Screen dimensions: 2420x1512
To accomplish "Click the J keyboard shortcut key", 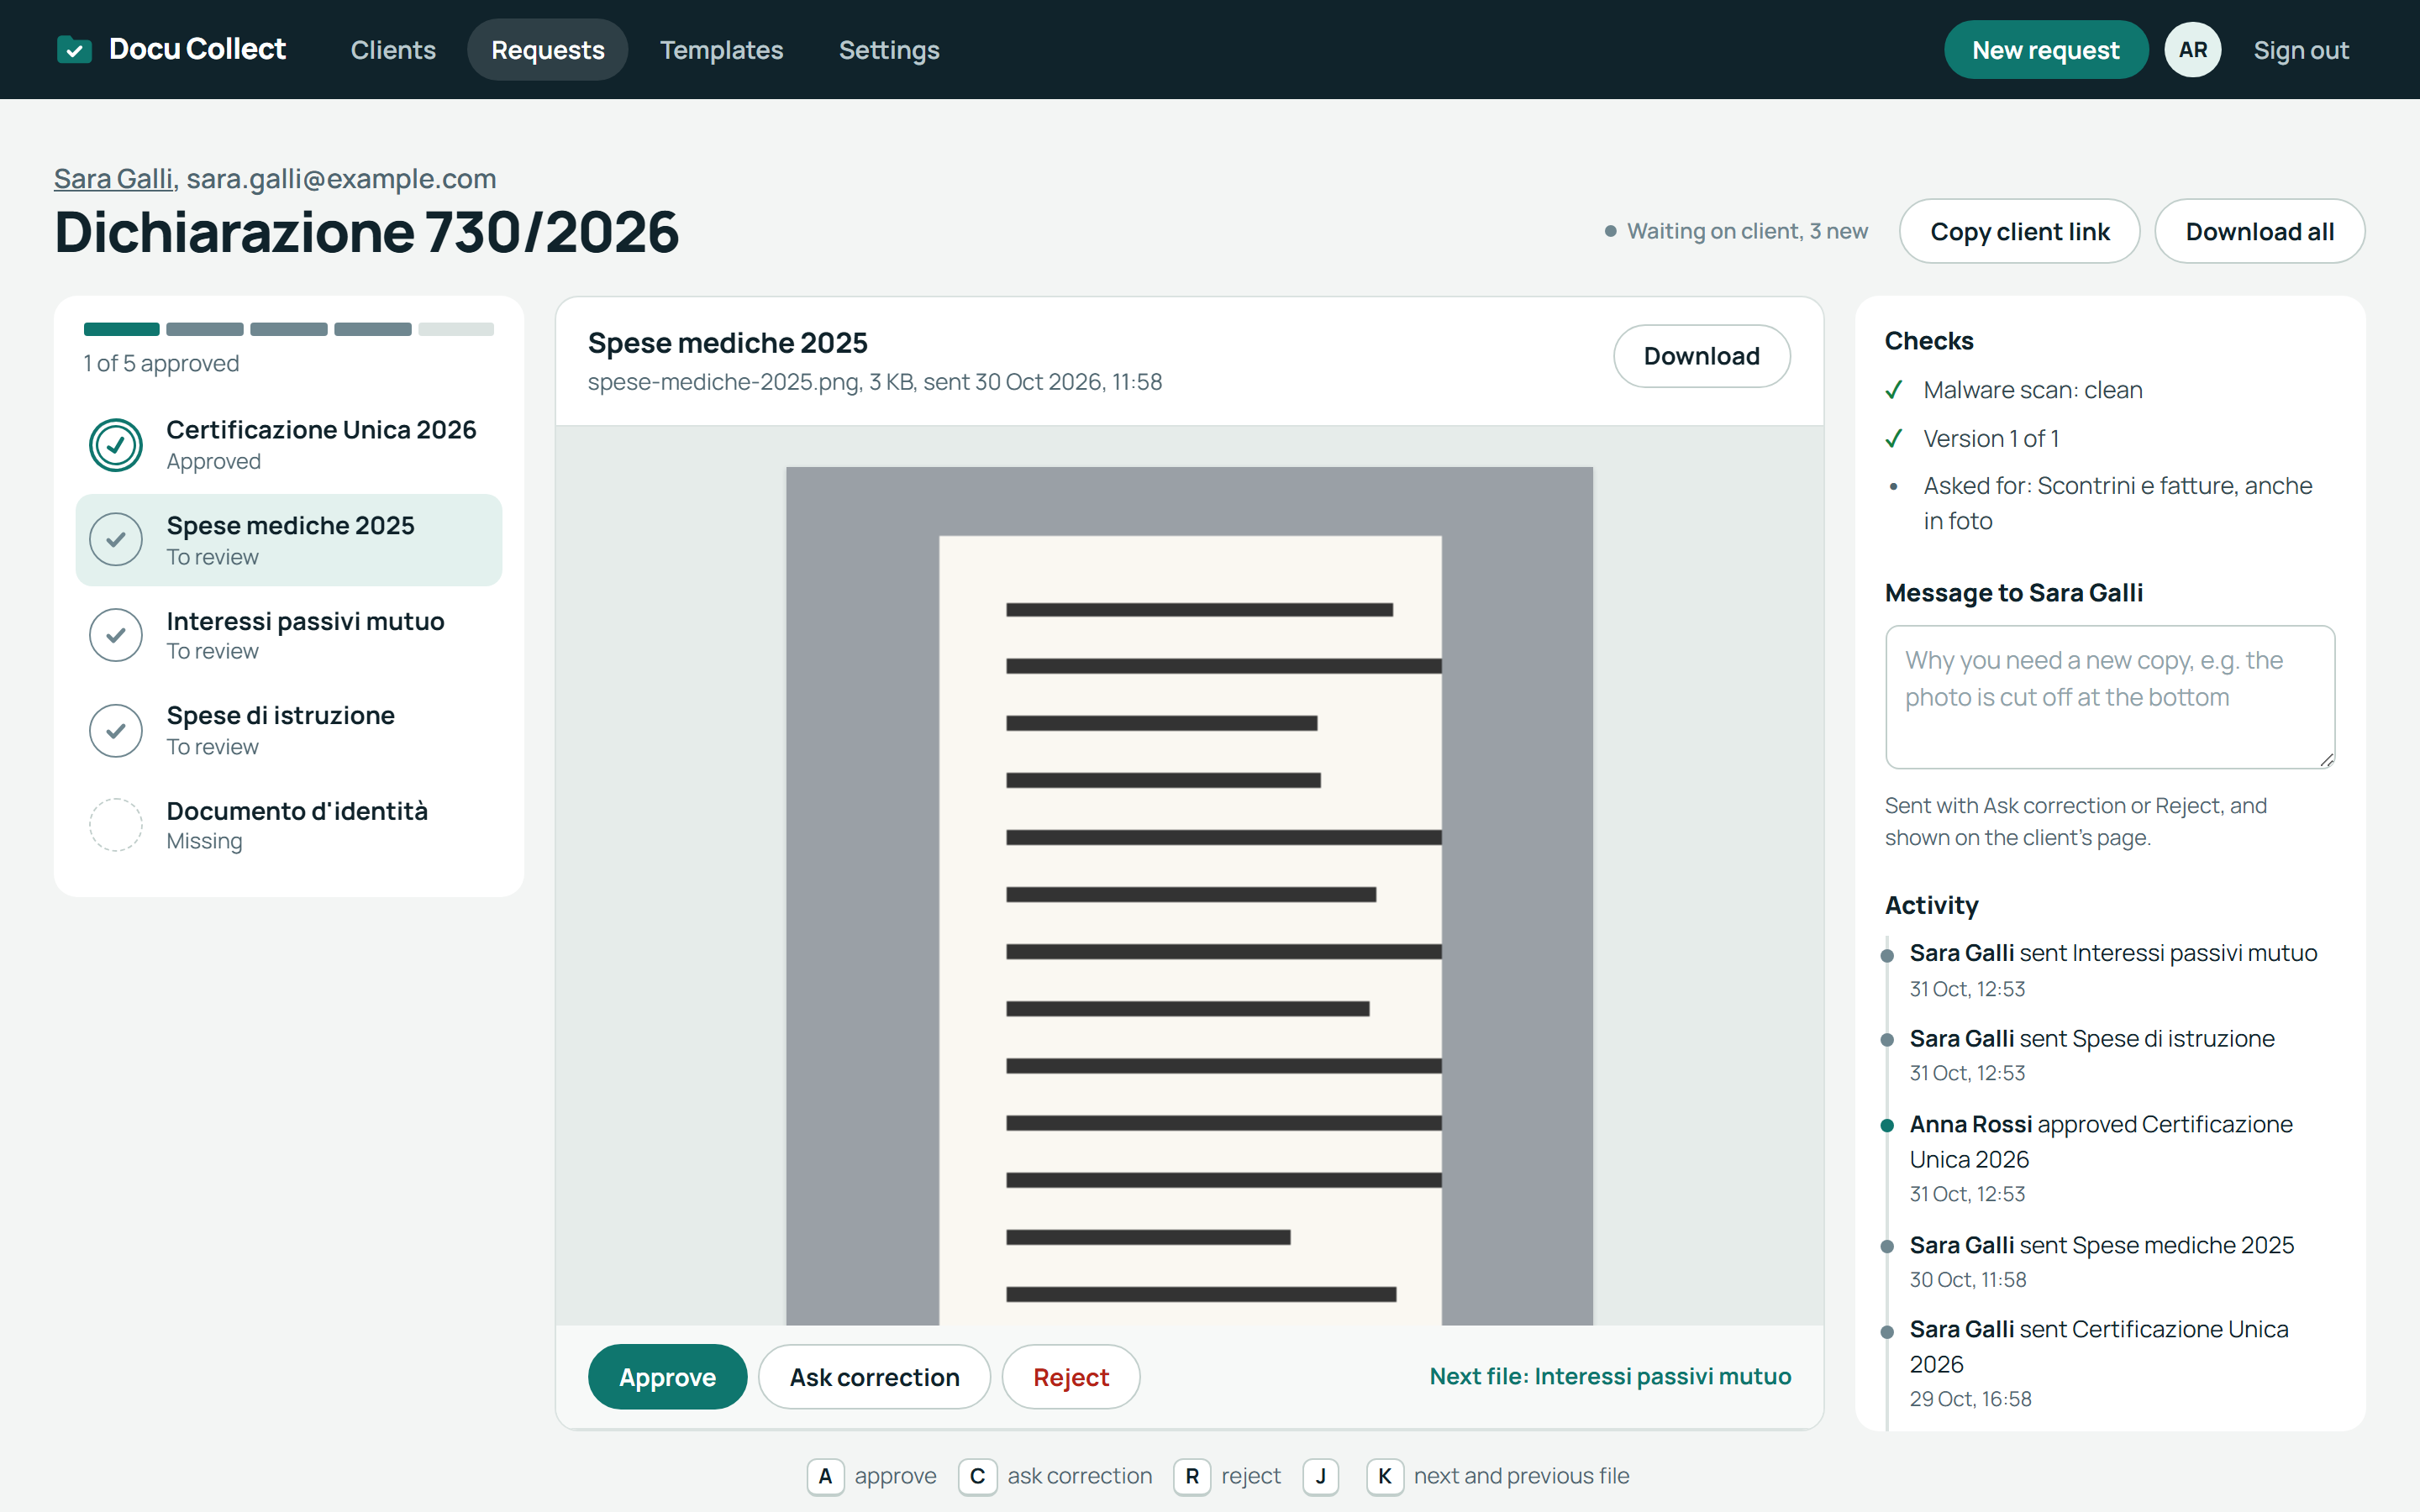I will (1321, 1476).
